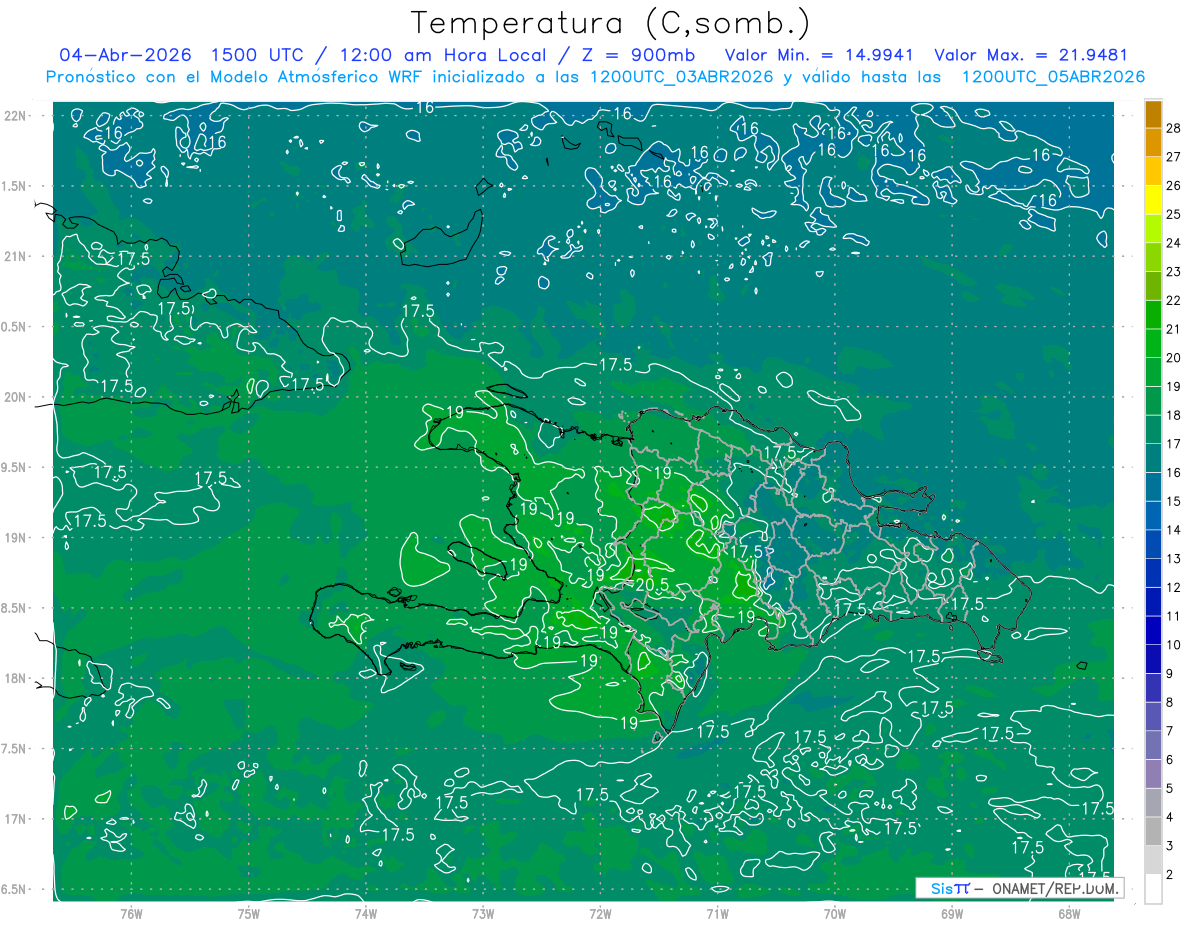Click the 72W longitude axis label
The image size is (1200, 927).
pos(600,913)
